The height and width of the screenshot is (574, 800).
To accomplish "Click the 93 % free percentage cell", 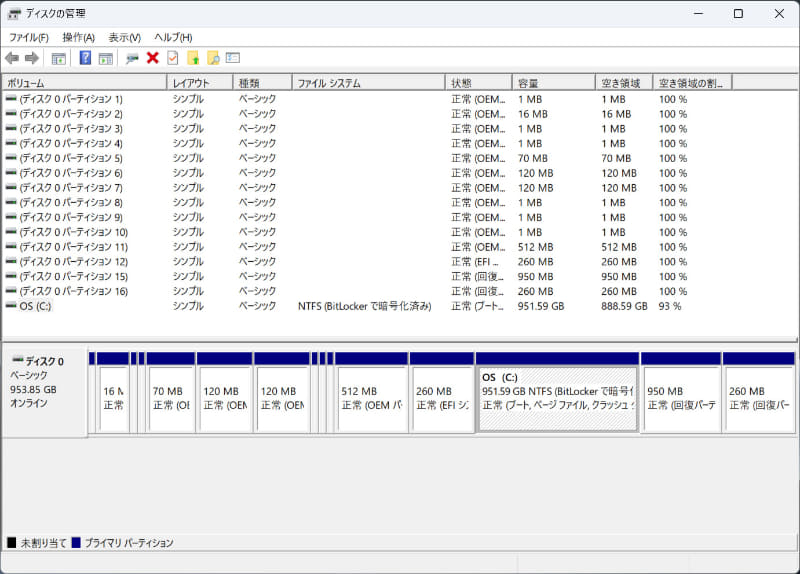I will coord(670,306).
